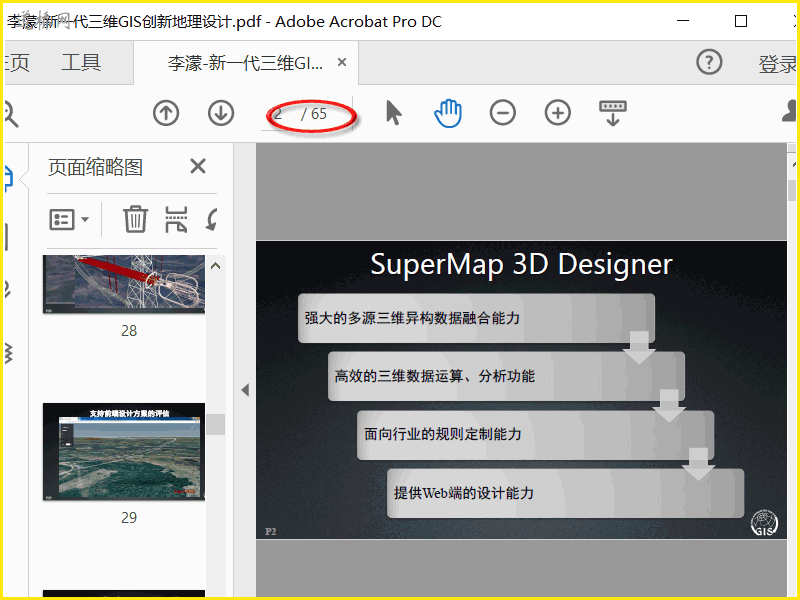Click the document pane vertical scrollbar
800x600 pixels.
(x=792, y=191)
